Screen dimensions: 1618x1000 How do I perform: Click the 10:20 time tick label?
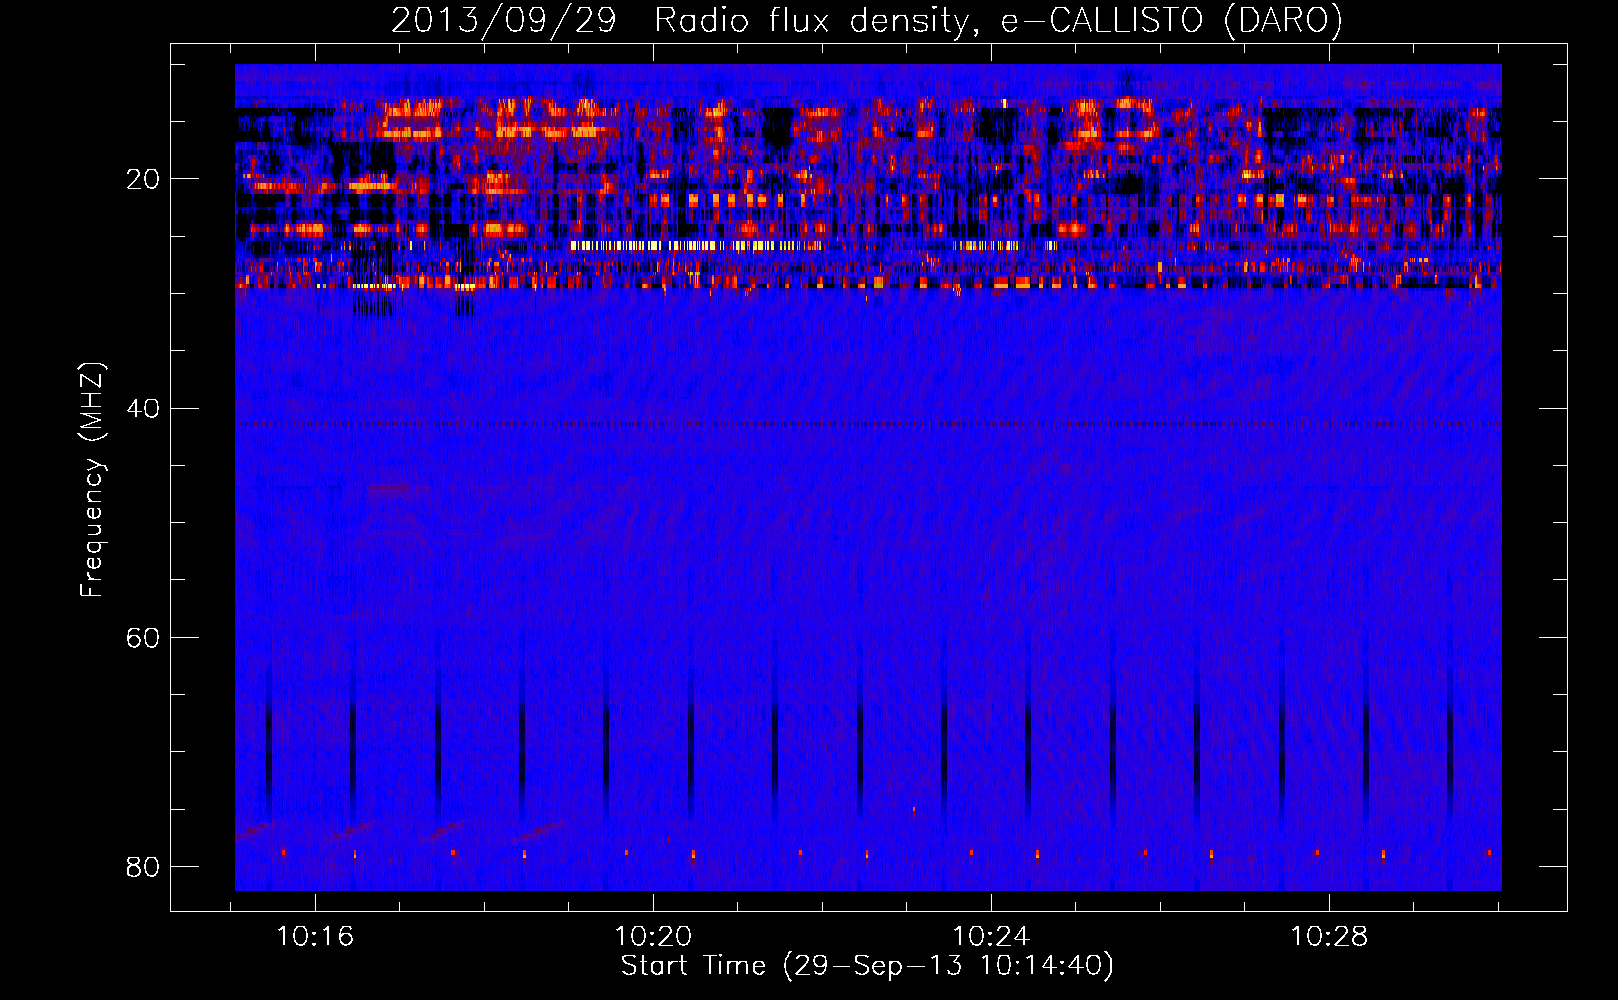653,937
